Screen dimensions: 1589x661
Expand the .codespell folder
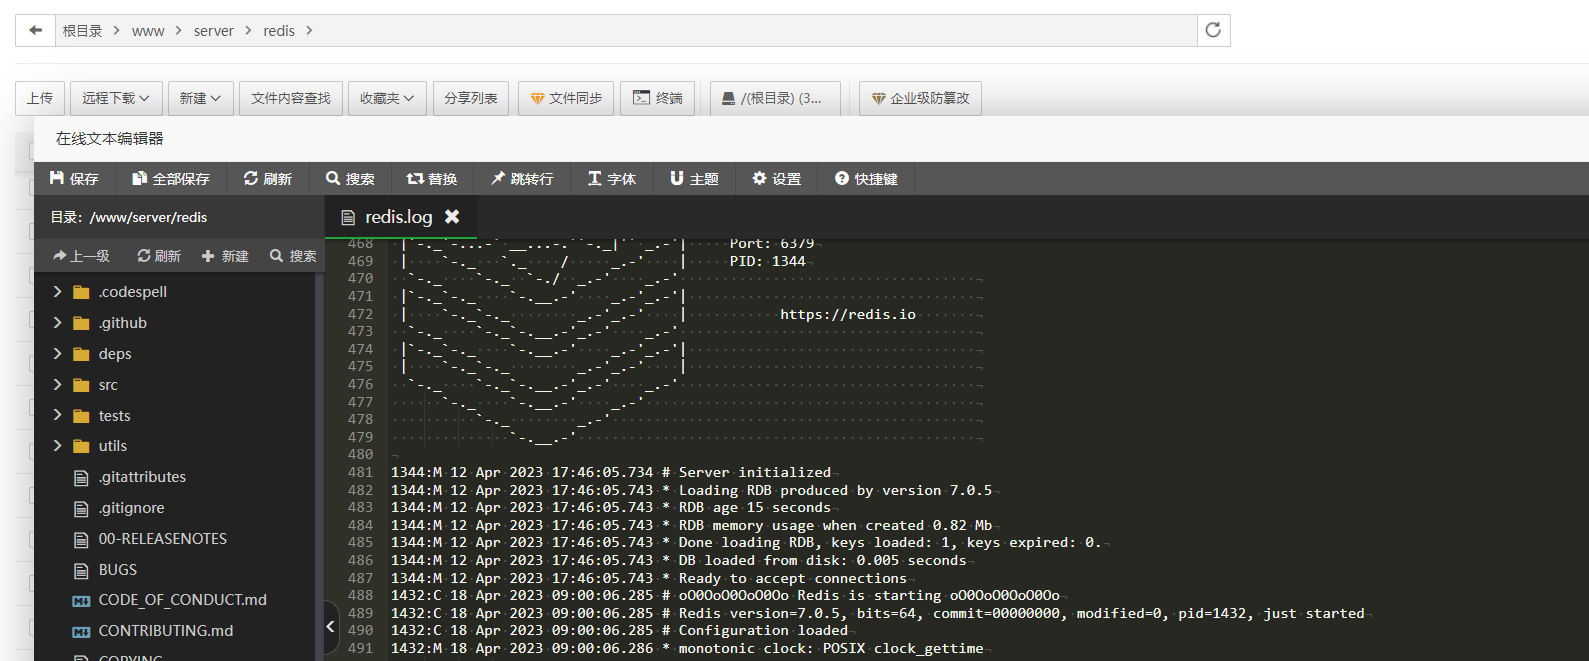tap(57, 292)
